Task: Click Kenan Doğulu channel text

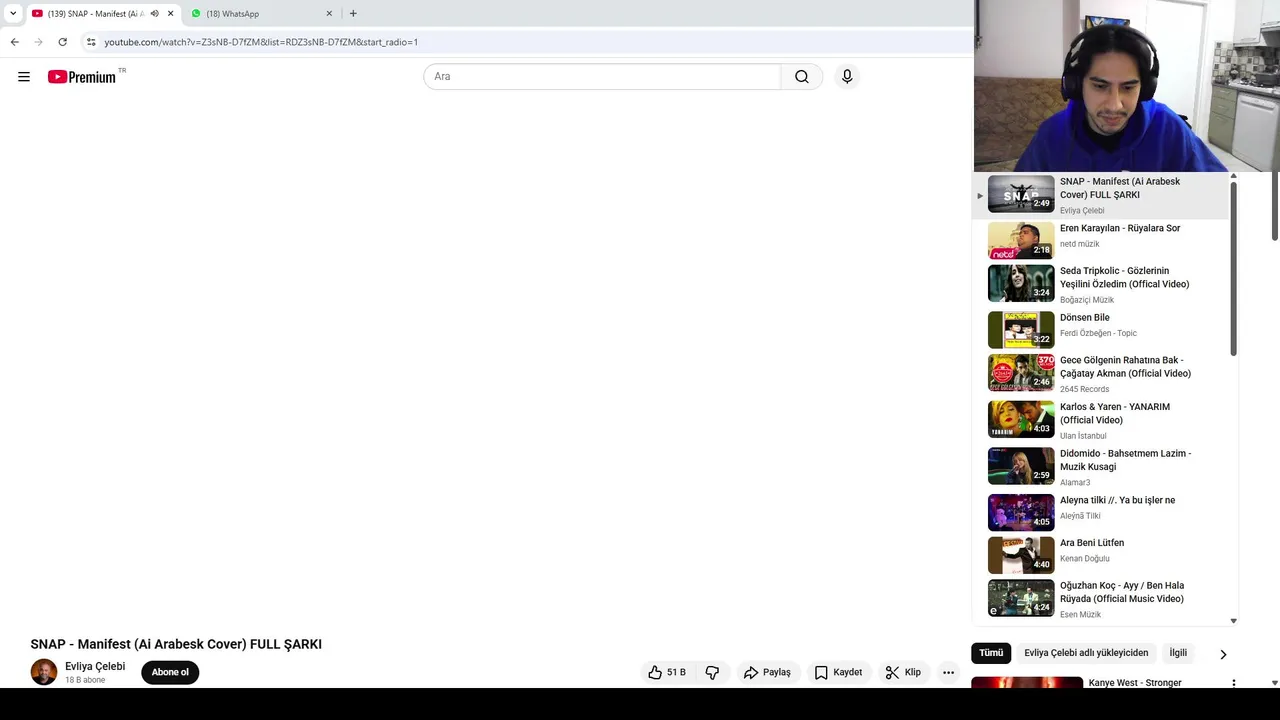Action: [1085, 559]
